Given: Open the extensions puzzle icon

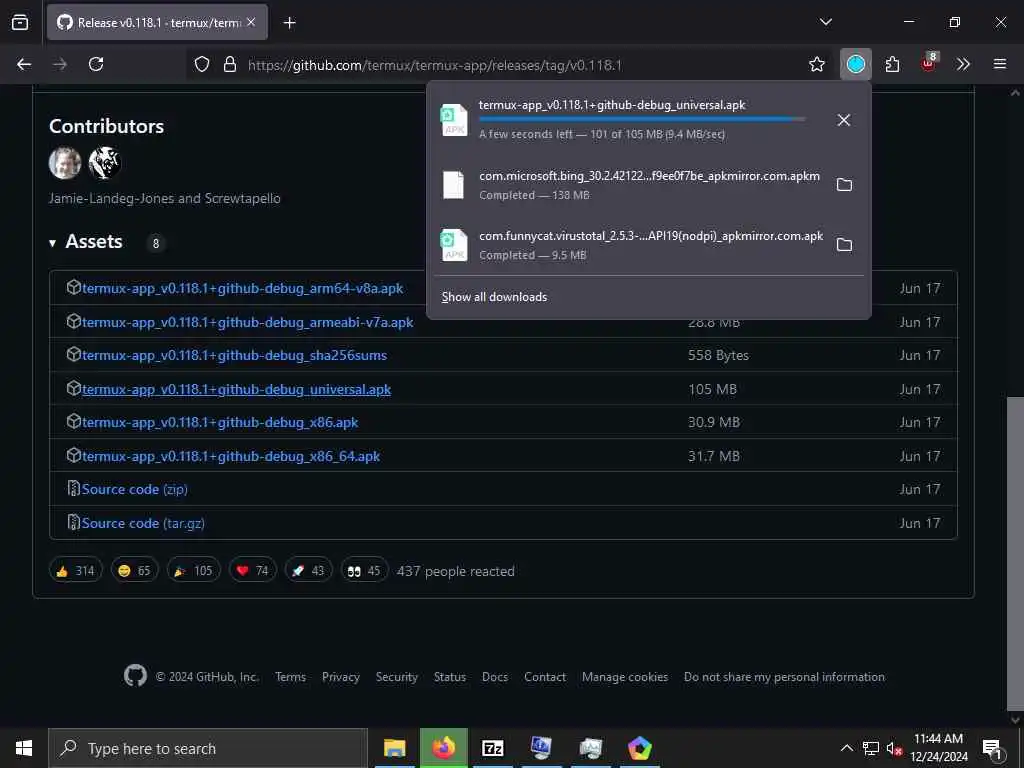Looking at the screenshot, I should pos(892,64).
